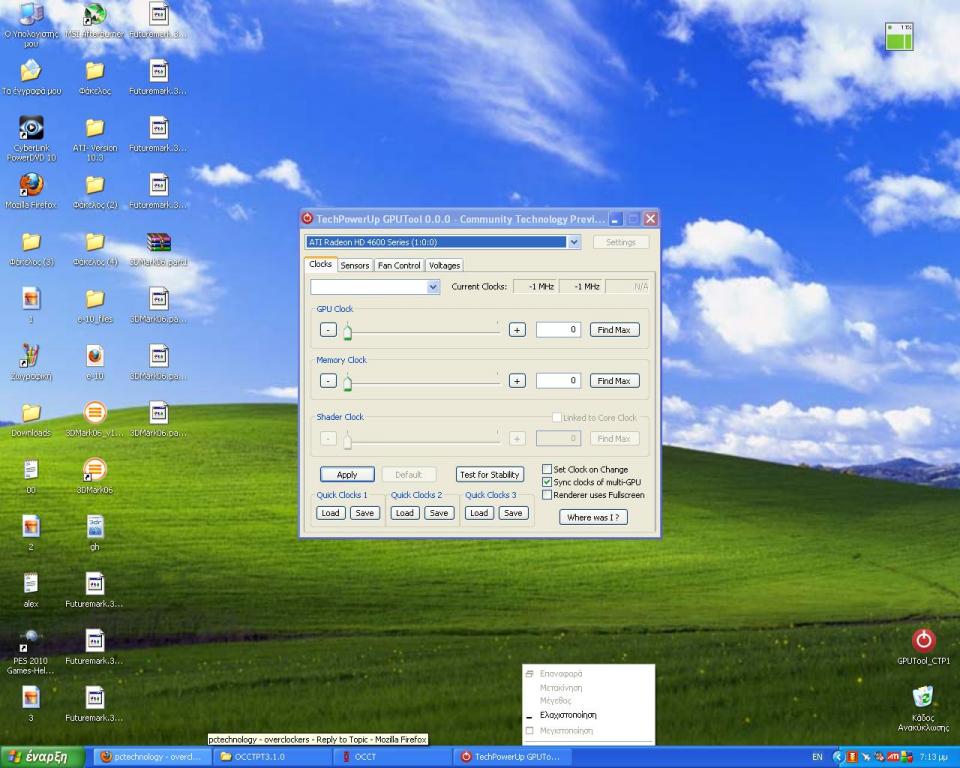Load Quick Clocks 1 preset
The height and width of the screenshot is (768, 960).
330,513
